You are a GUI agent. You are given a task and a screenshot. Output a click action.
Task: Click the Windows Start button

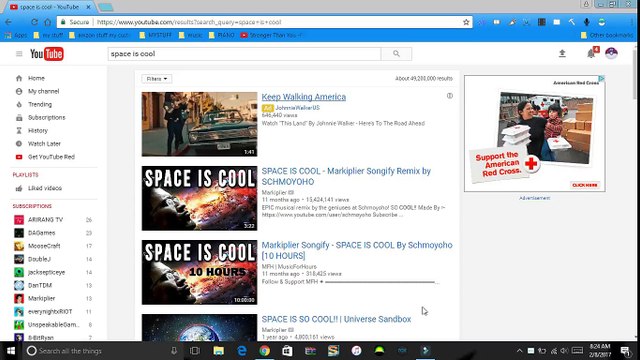11,351
